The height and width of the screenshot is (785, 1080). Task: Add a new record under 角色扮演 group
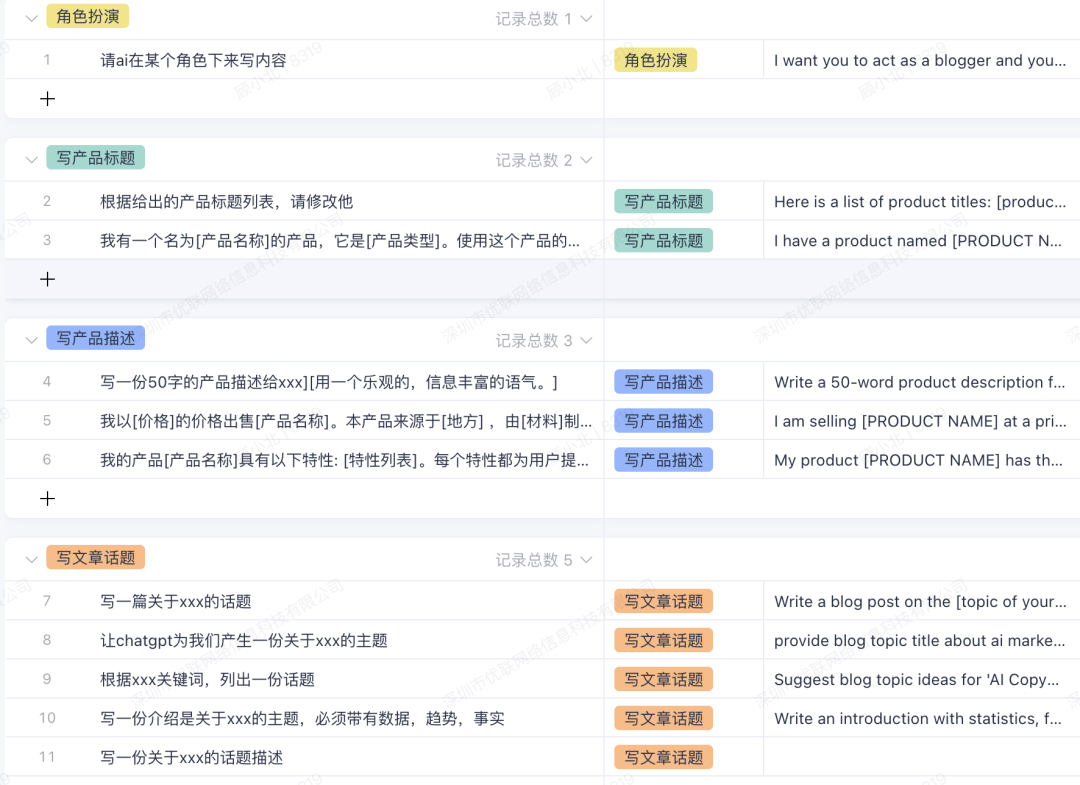click(47, 99)
